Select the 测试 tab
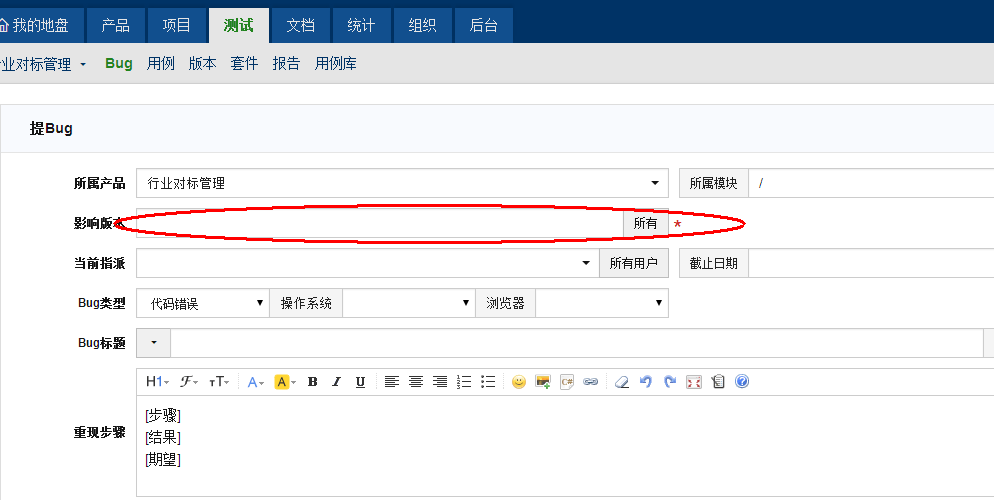This screenshot has height=500, width=994. point(238,25)
